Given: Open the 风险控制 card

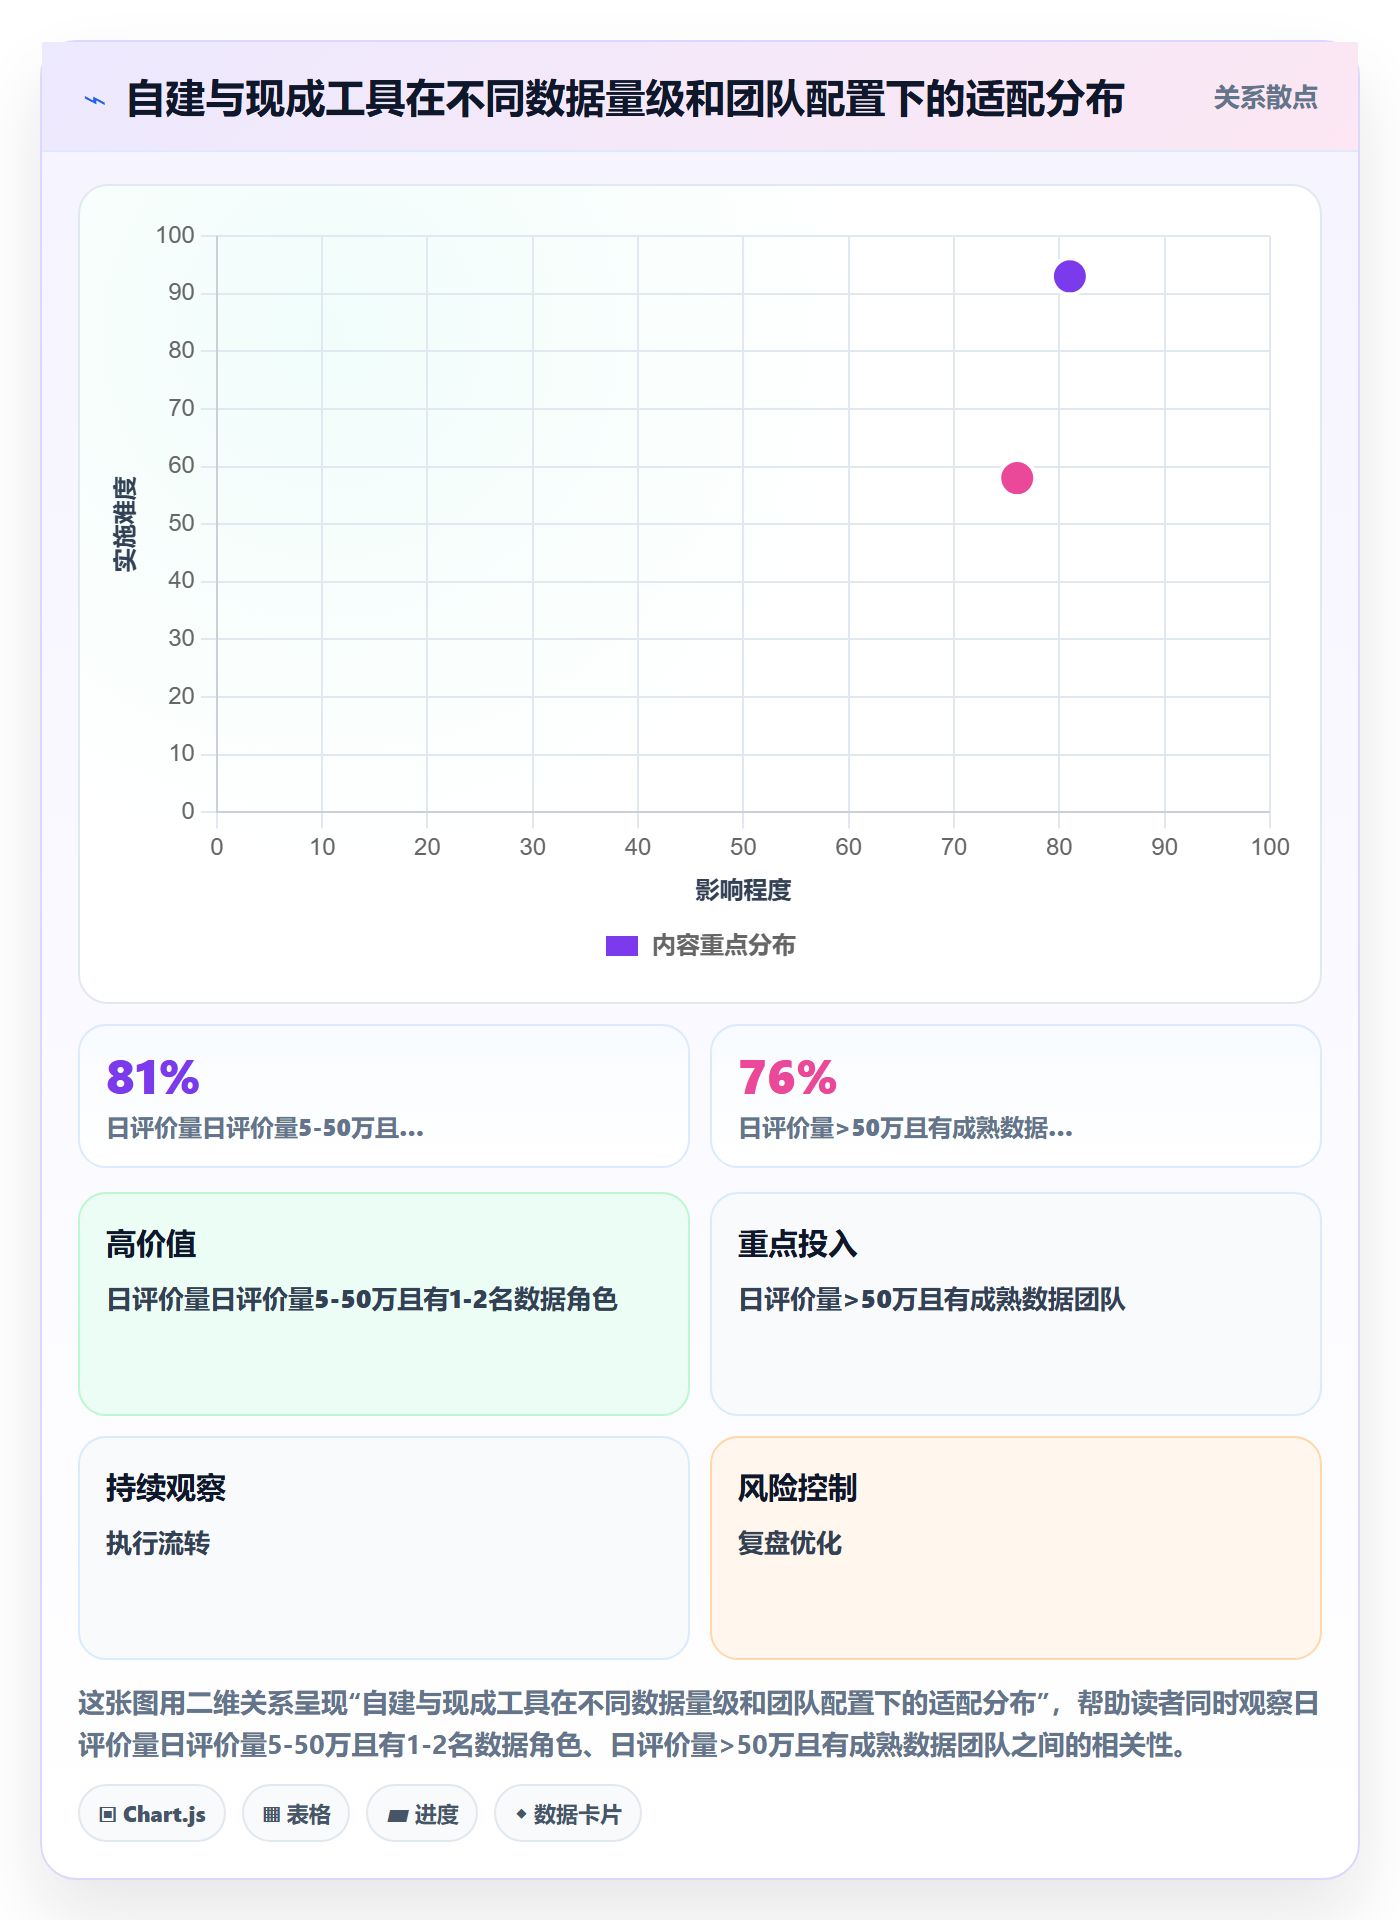Looking at the screenshot, I should (1015, 1548).
